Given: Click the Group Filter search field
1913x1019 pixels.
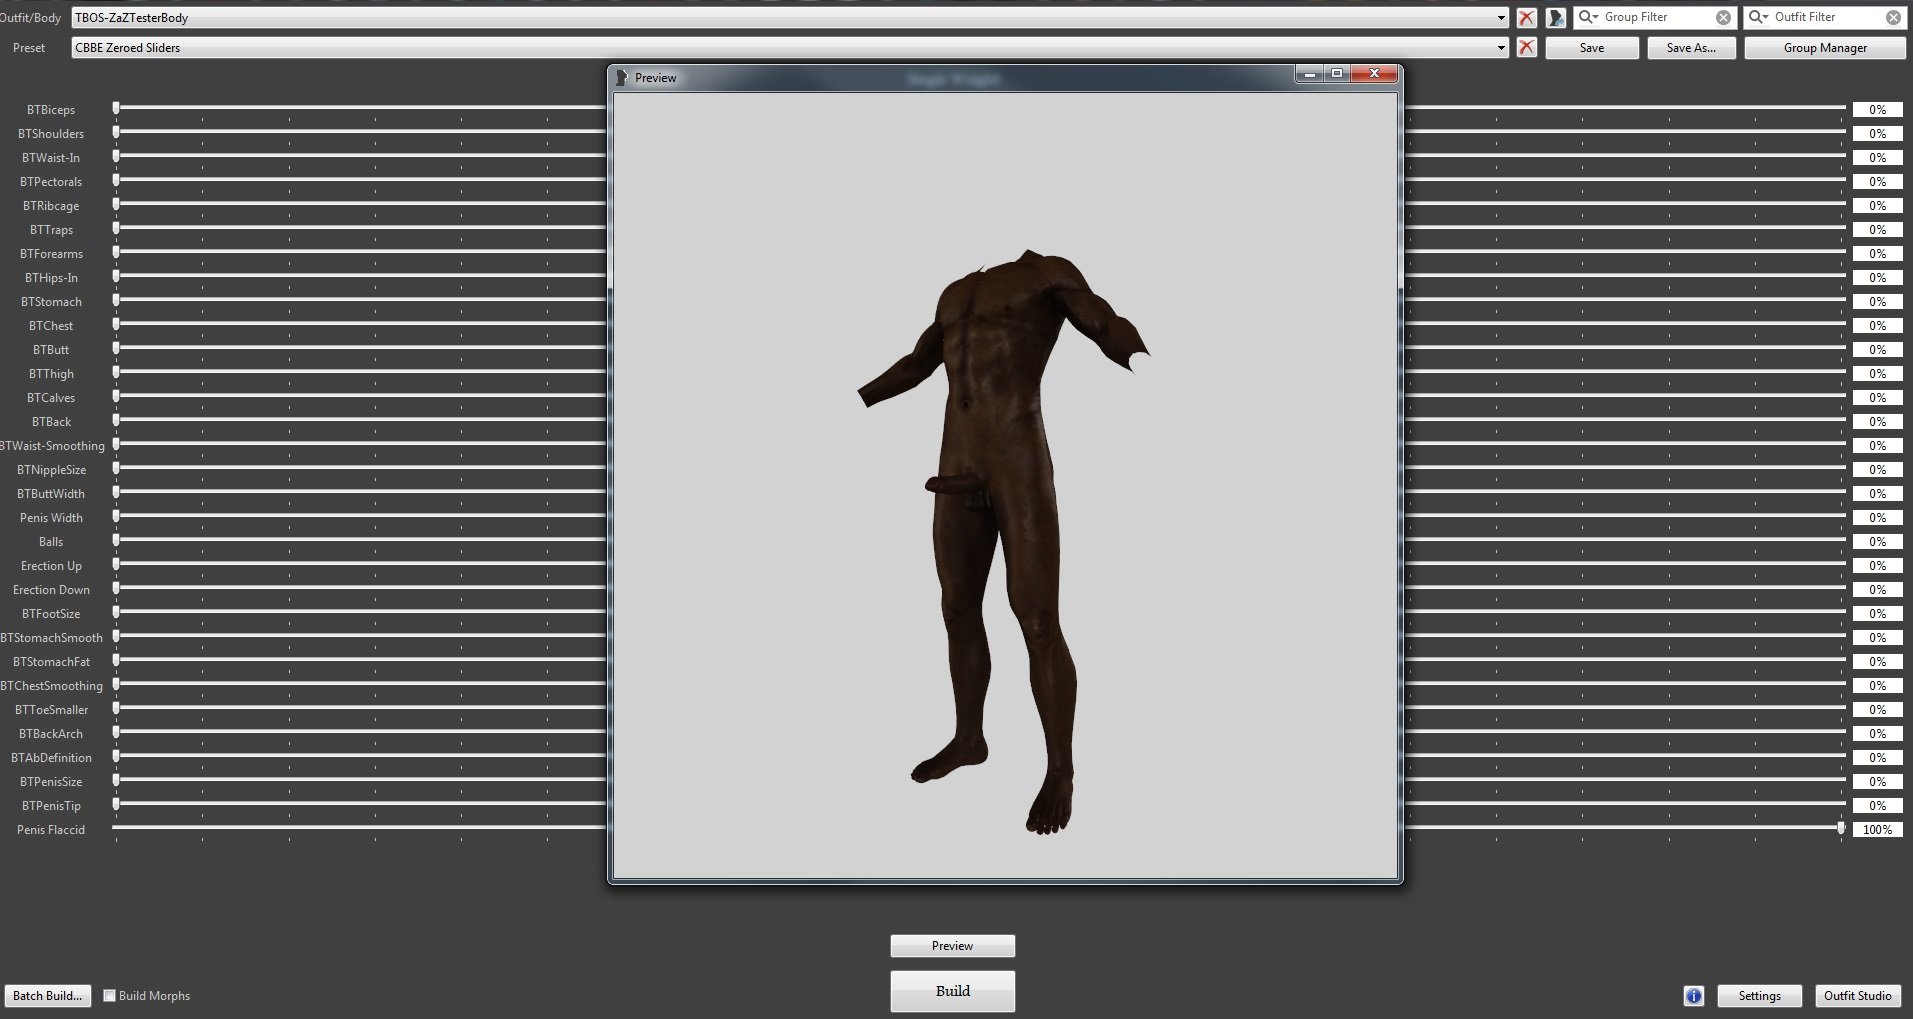Looking at the screenshot, I should 1655,17.
